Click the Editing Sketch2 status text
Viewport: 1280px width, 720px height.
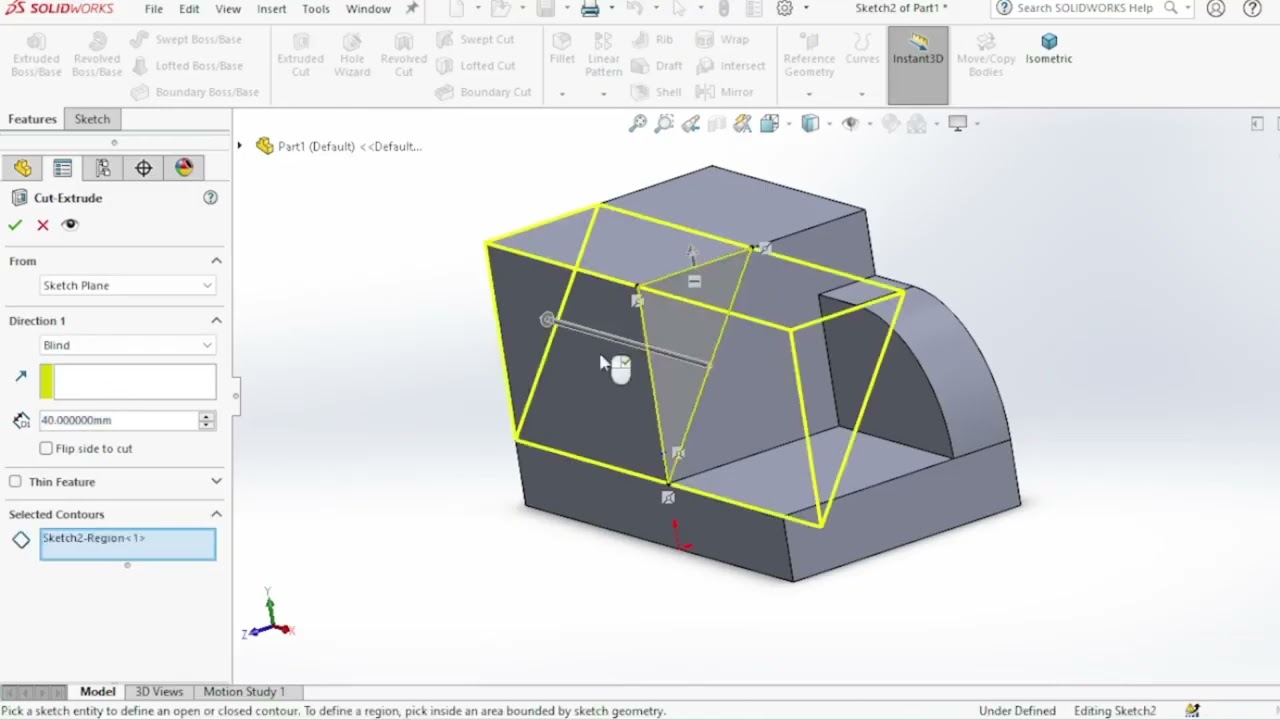tap(1115, 711)
